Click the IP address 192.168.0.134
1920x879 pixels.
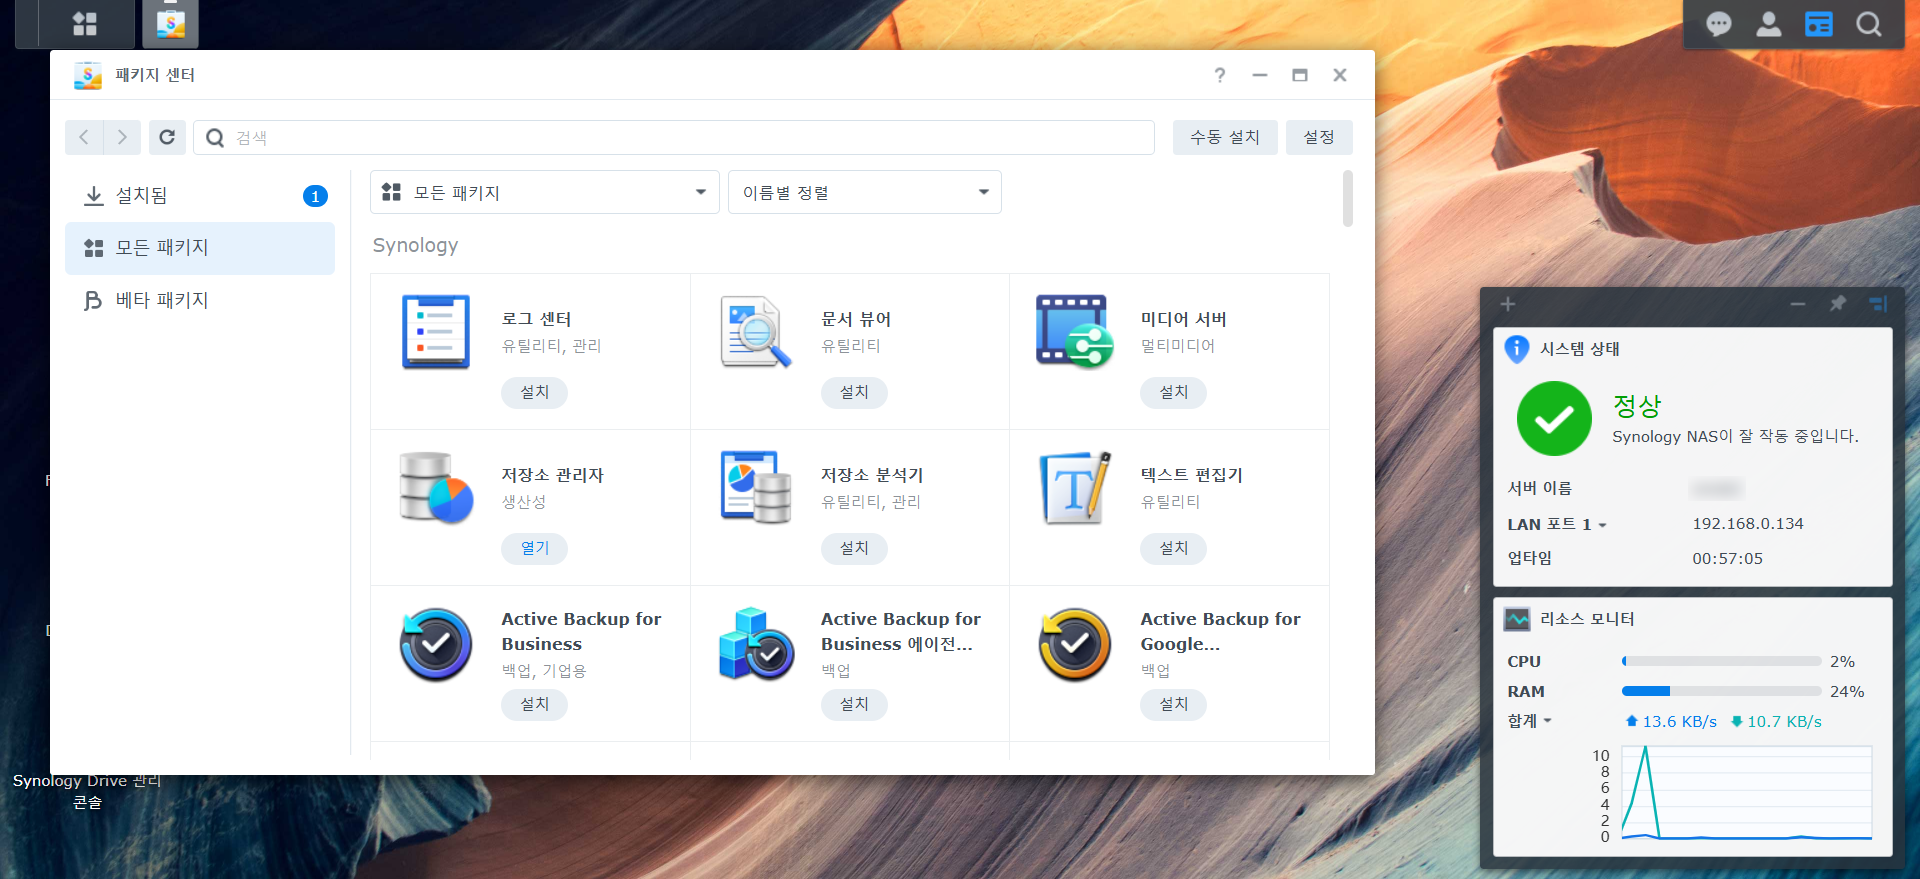pyautogui.click(x=1748, y=524)
